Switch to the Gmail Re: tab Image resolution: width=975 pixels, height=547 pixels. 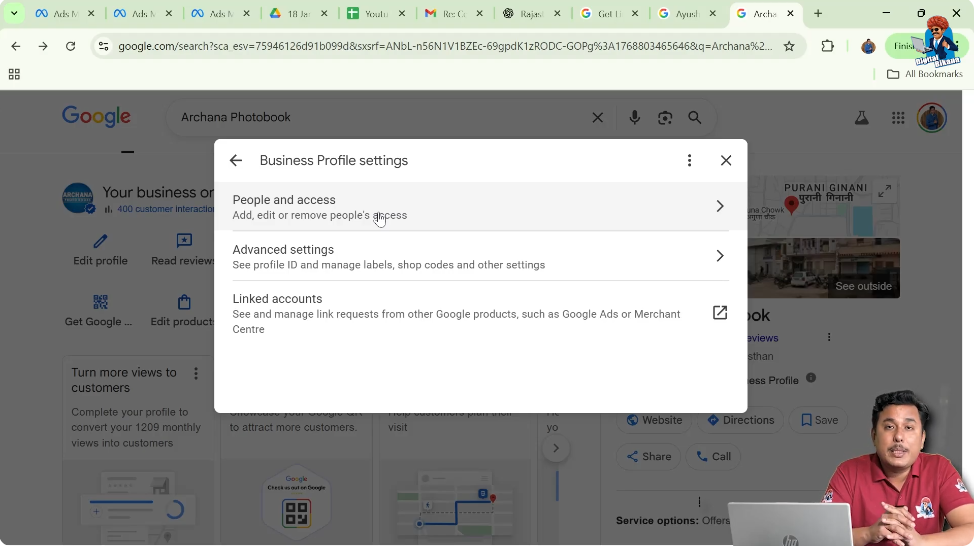[454, 13]
